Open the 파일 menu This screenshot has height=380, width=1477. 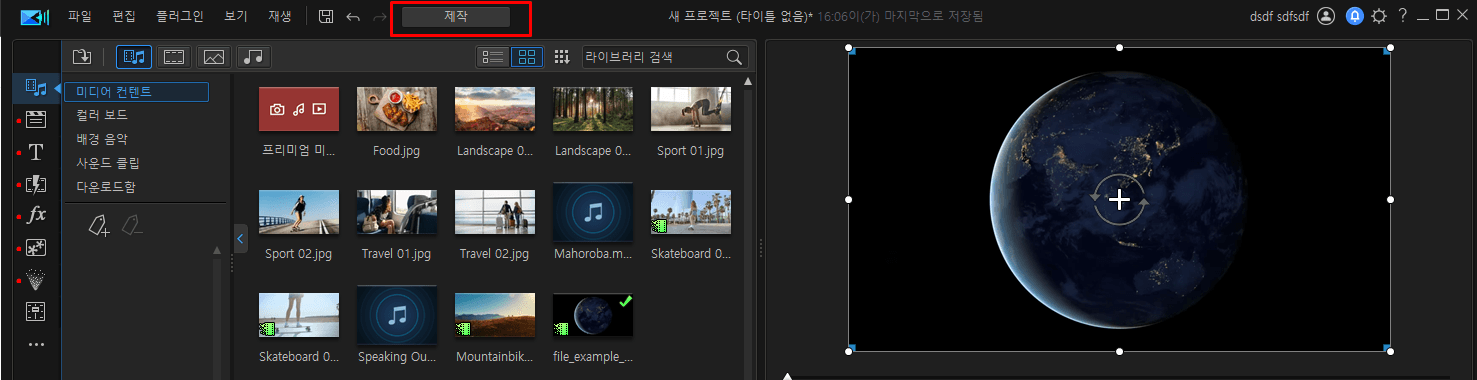[80, 16]
